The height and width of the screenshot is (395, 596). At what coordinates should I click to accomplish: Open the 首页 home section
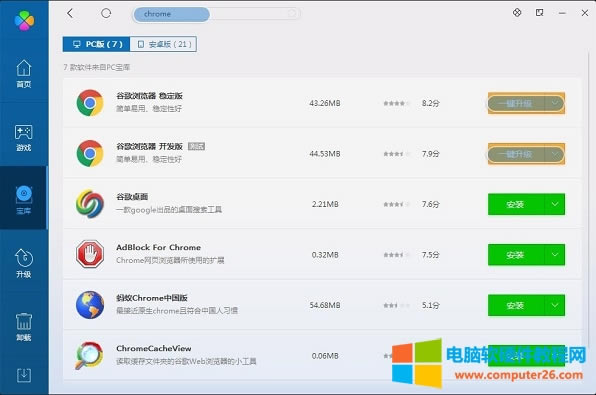(24, 74)
